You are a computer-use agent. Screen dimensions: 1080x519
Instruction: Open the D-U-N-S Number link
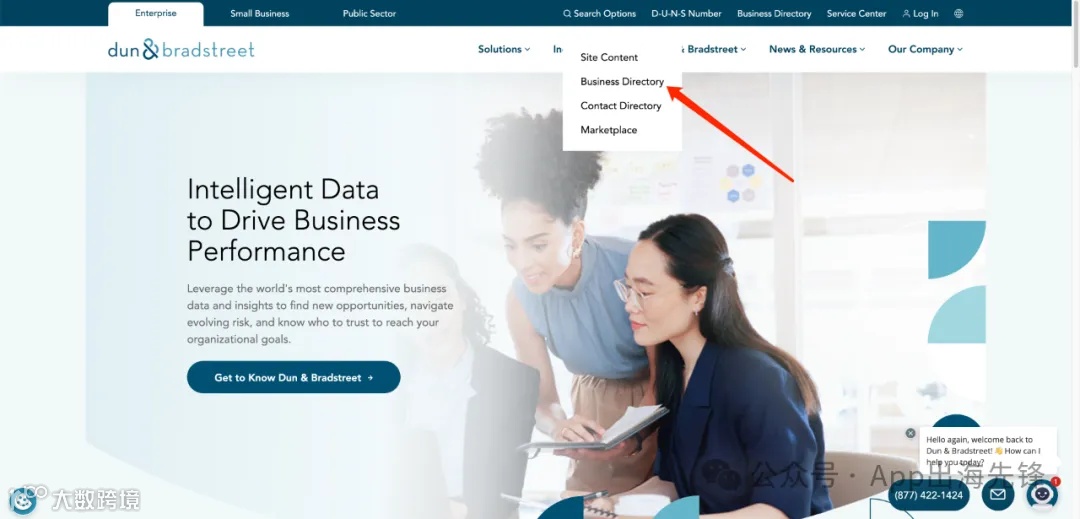point(686,13)
